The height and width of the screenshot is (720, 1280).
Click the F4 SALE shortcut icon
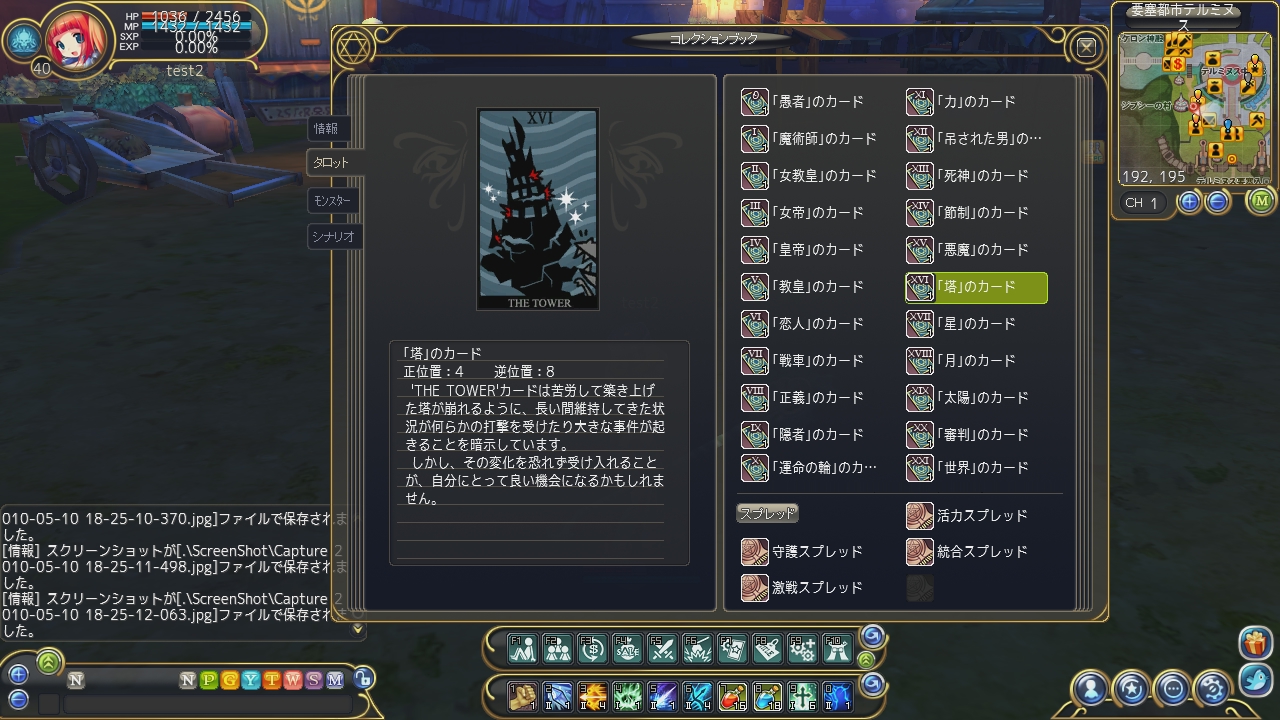pyautogui.click(x=628, y=649)
